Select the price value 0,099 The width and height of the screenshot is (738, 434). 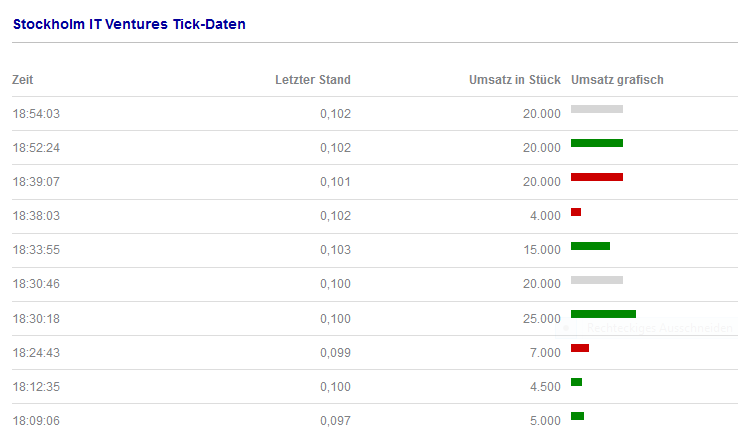pyautogui.click(x=335, y=353)
